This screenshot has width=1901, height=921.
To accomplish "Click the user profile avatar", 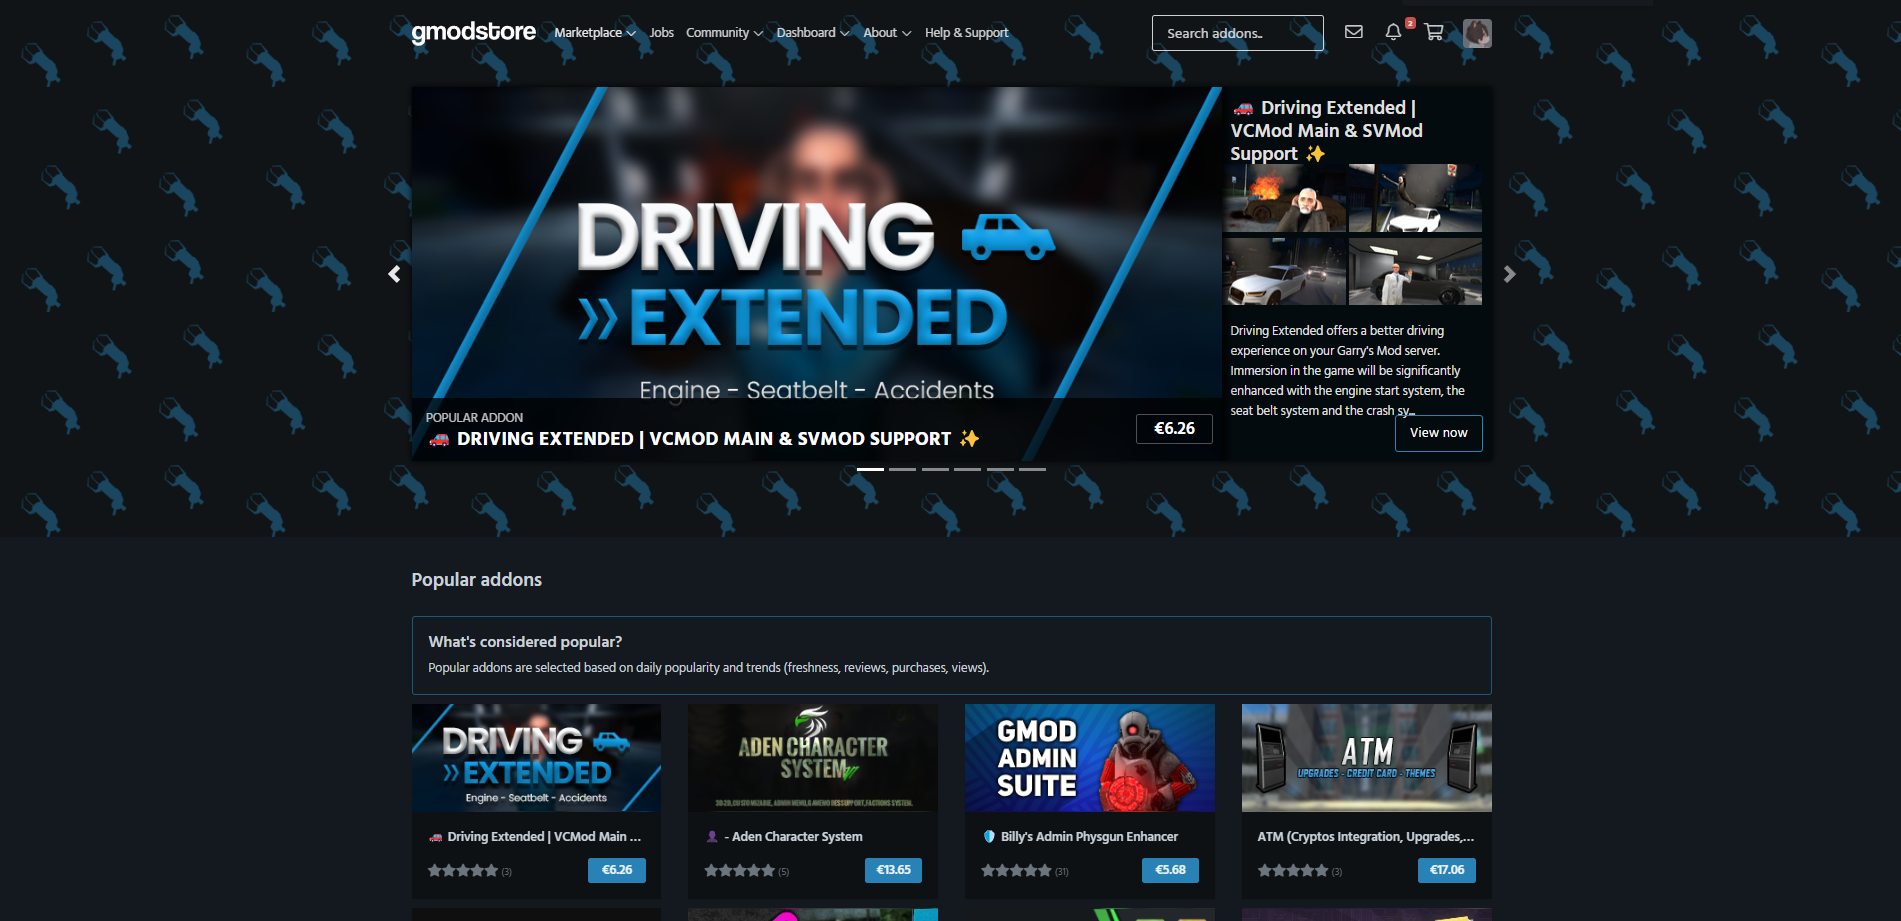I will 1477,33.
